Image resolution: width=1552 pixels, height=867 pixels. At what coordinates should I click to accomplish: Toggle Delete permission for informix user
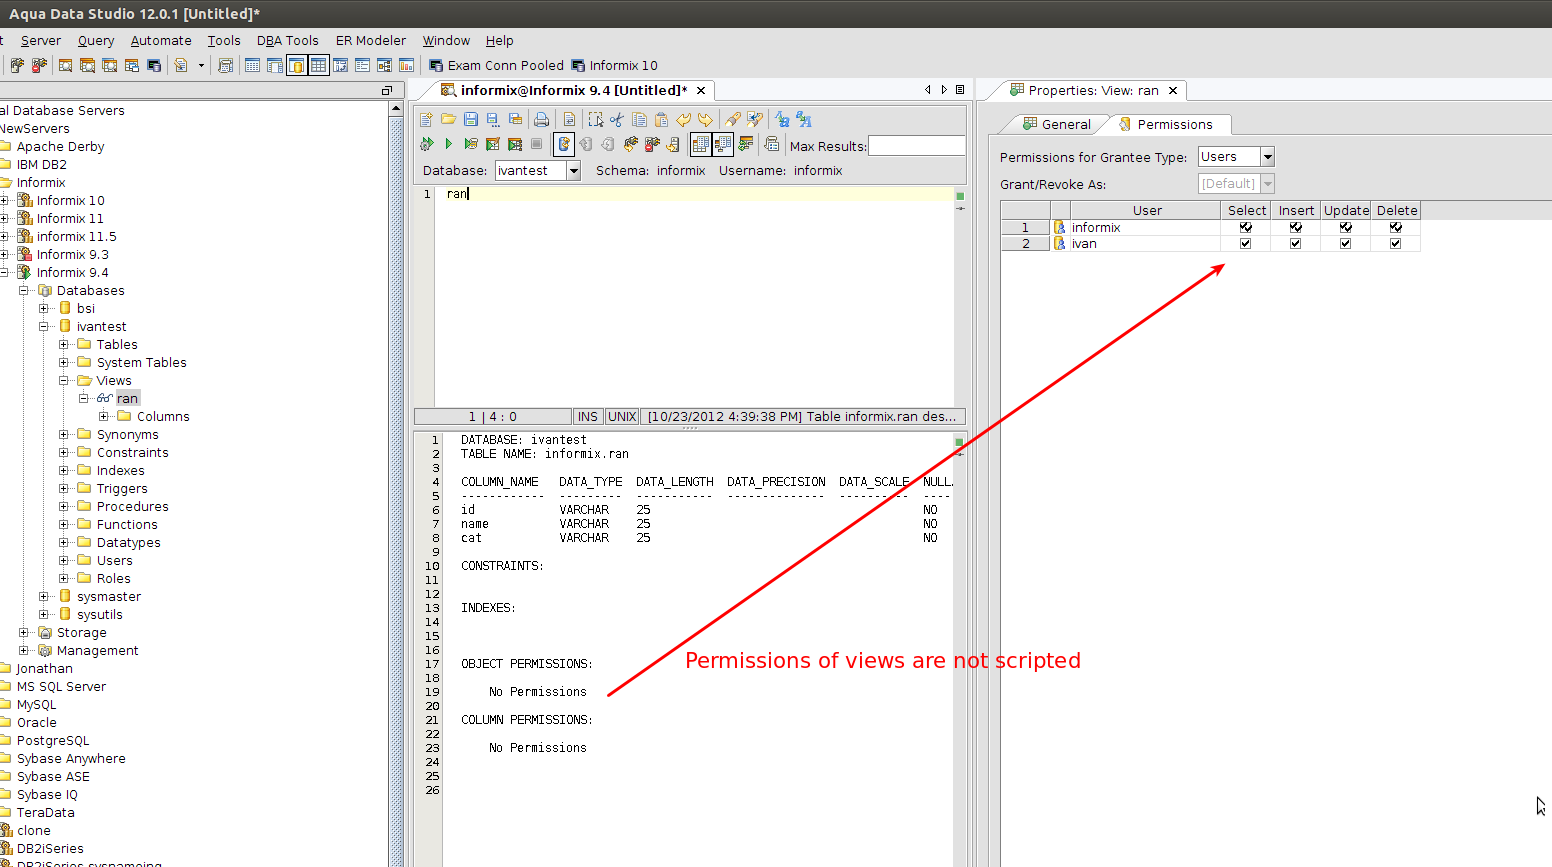pyautogui.click(x=1396, y=227)
